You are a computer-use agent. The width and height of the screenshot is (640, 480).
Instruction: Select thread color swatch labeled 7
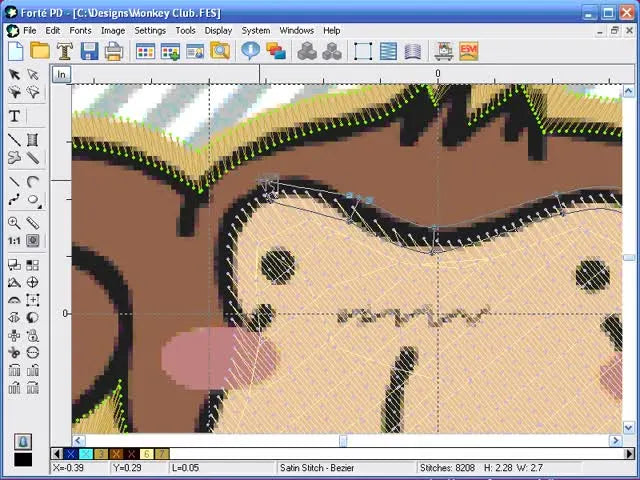[x=162, y=453]
